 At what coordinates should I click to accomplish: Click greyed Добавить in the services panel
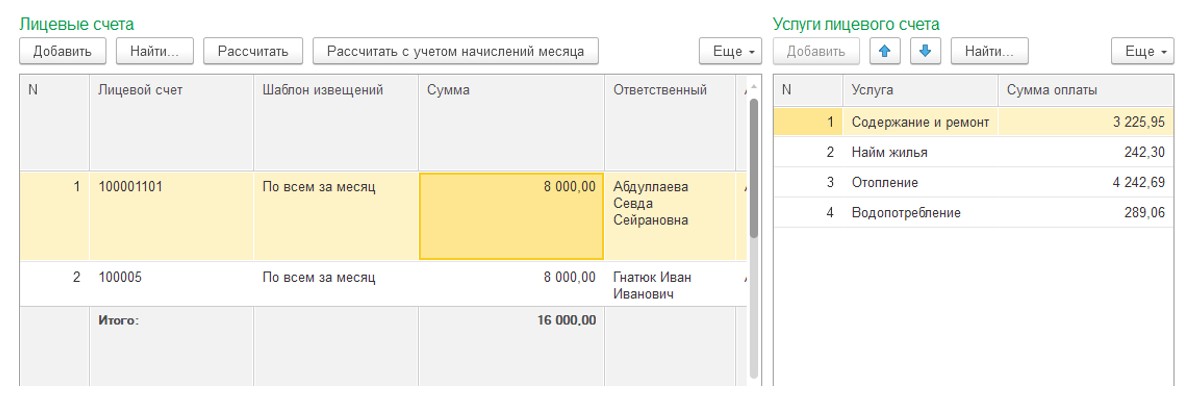point(816,51)
